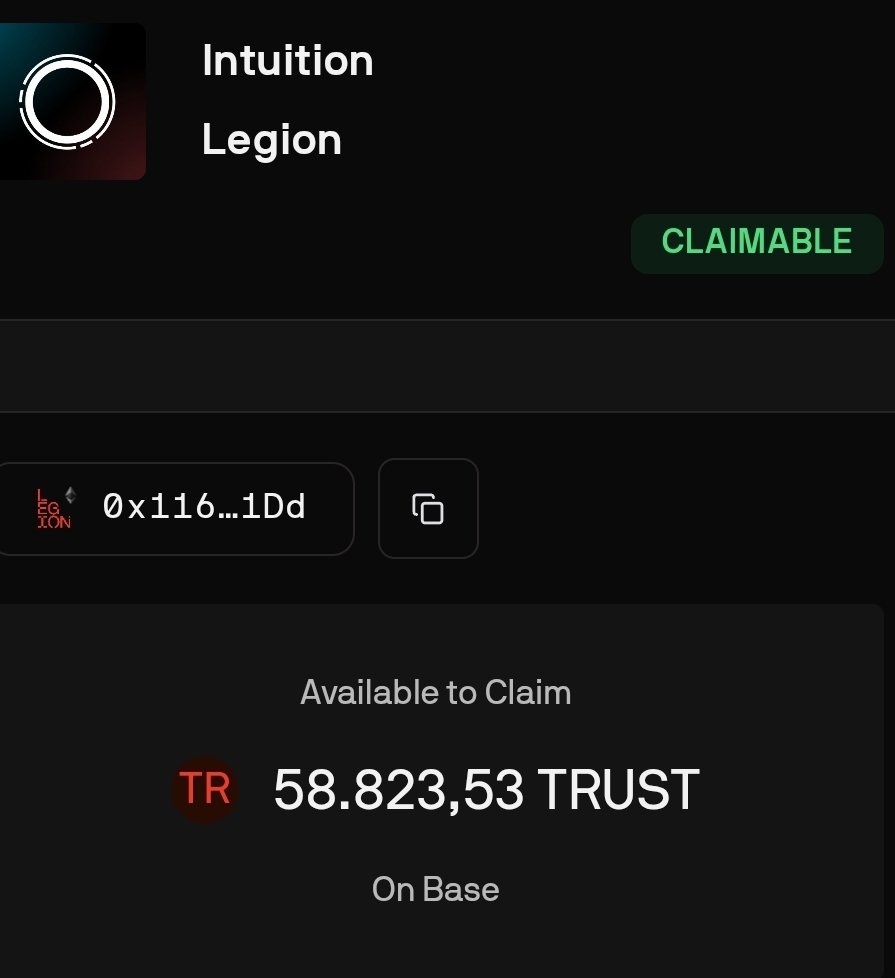Click the TRUST token symbol text
The height and width of the screenshot is (978, 895).
[618, 790]
